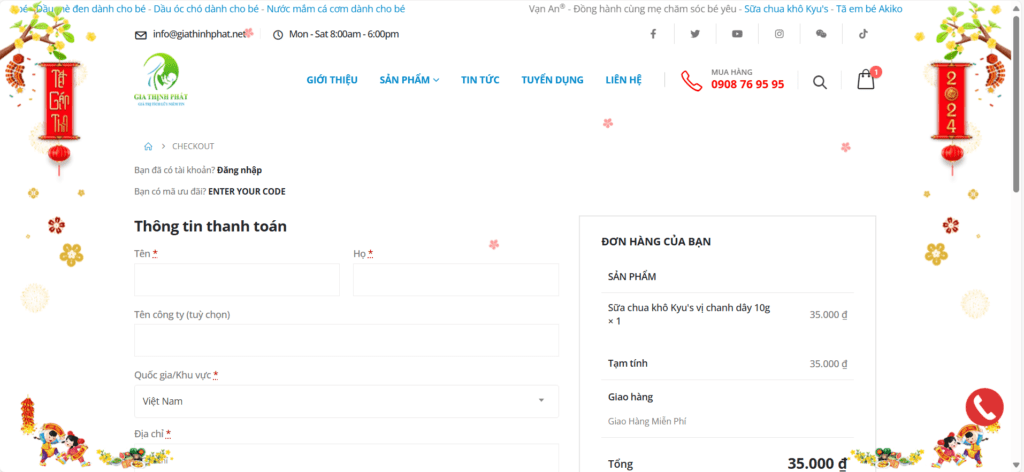1024x472 pixels.
Task: Click the Tên first name input field
Action: tap(237, 280)
